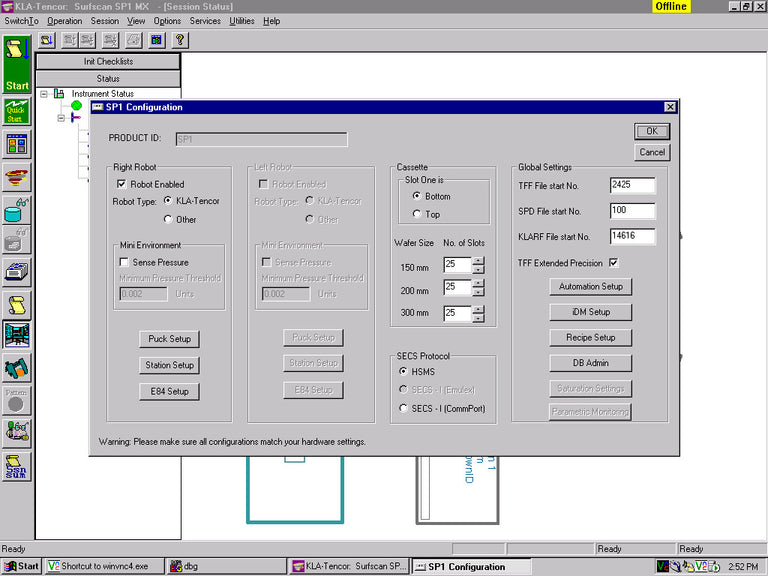
Task: Open the Utilities menu
Action: 242,21
